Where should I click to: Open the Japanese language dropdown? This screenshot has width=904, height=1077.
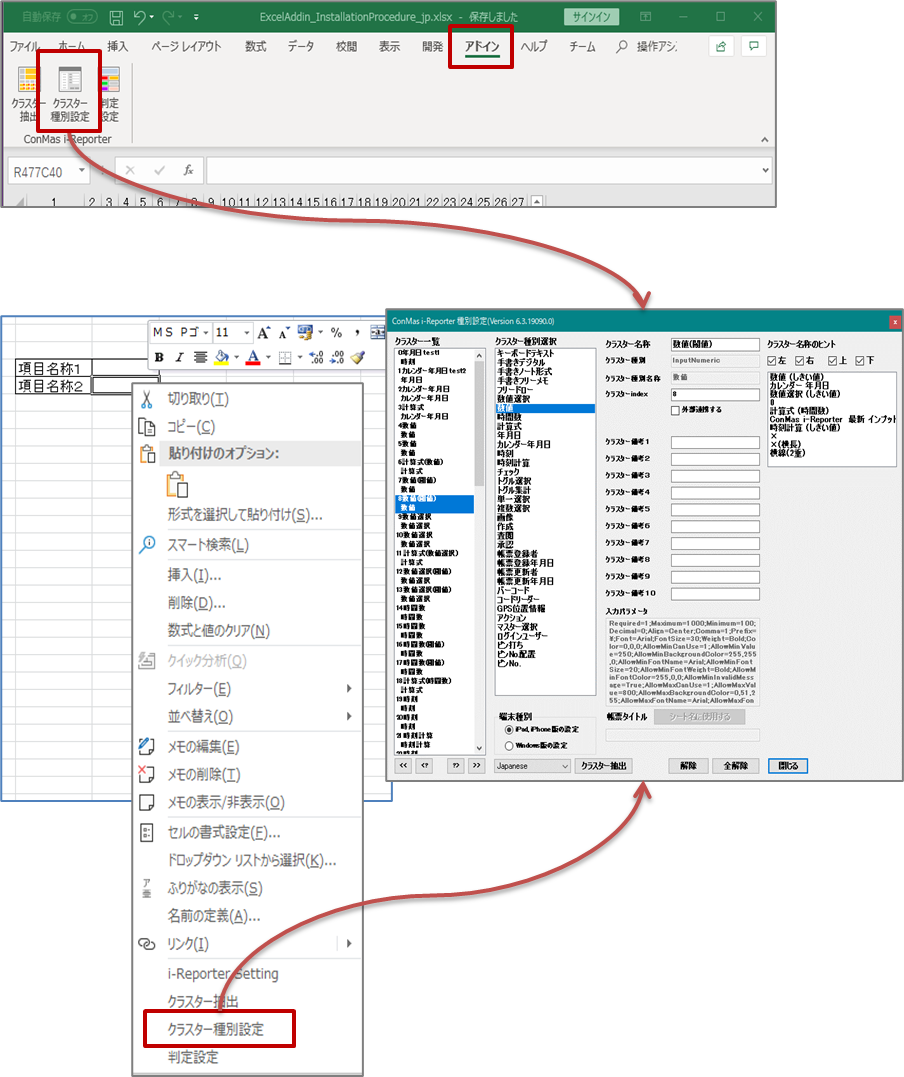tap(532, 766)
